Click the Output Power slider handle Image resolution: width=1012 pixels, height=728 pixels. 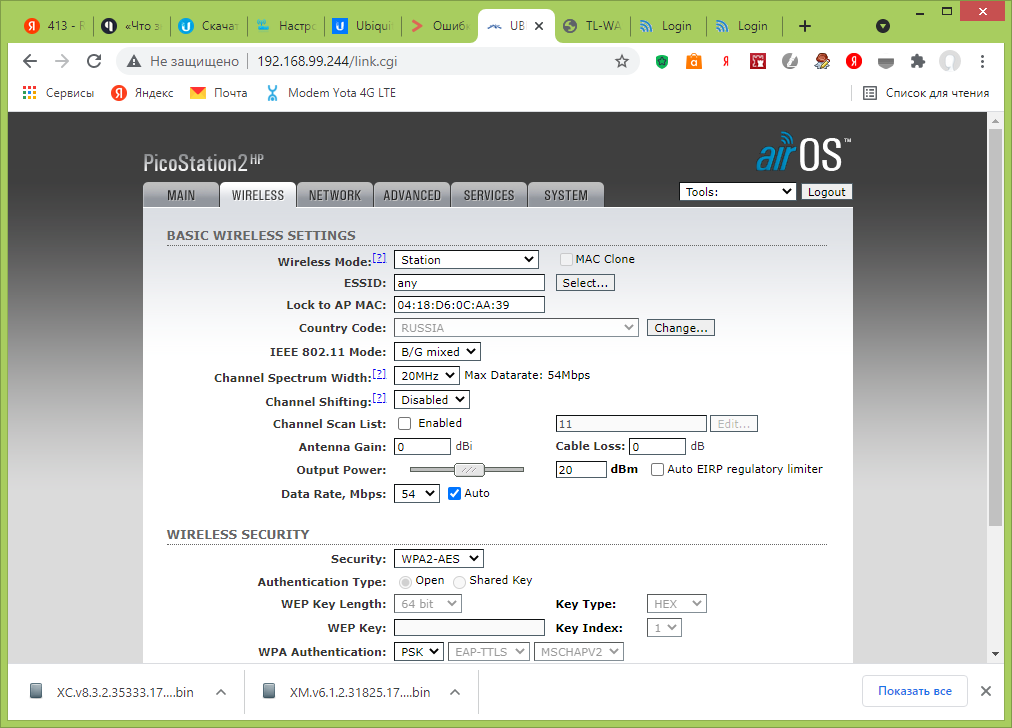[469, 470]
